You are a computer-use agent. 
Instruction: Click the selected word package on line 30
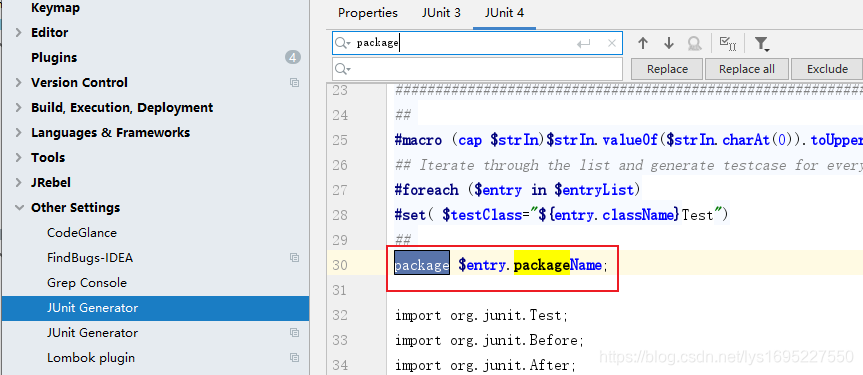pyautogui.click(x=422, y=265)
